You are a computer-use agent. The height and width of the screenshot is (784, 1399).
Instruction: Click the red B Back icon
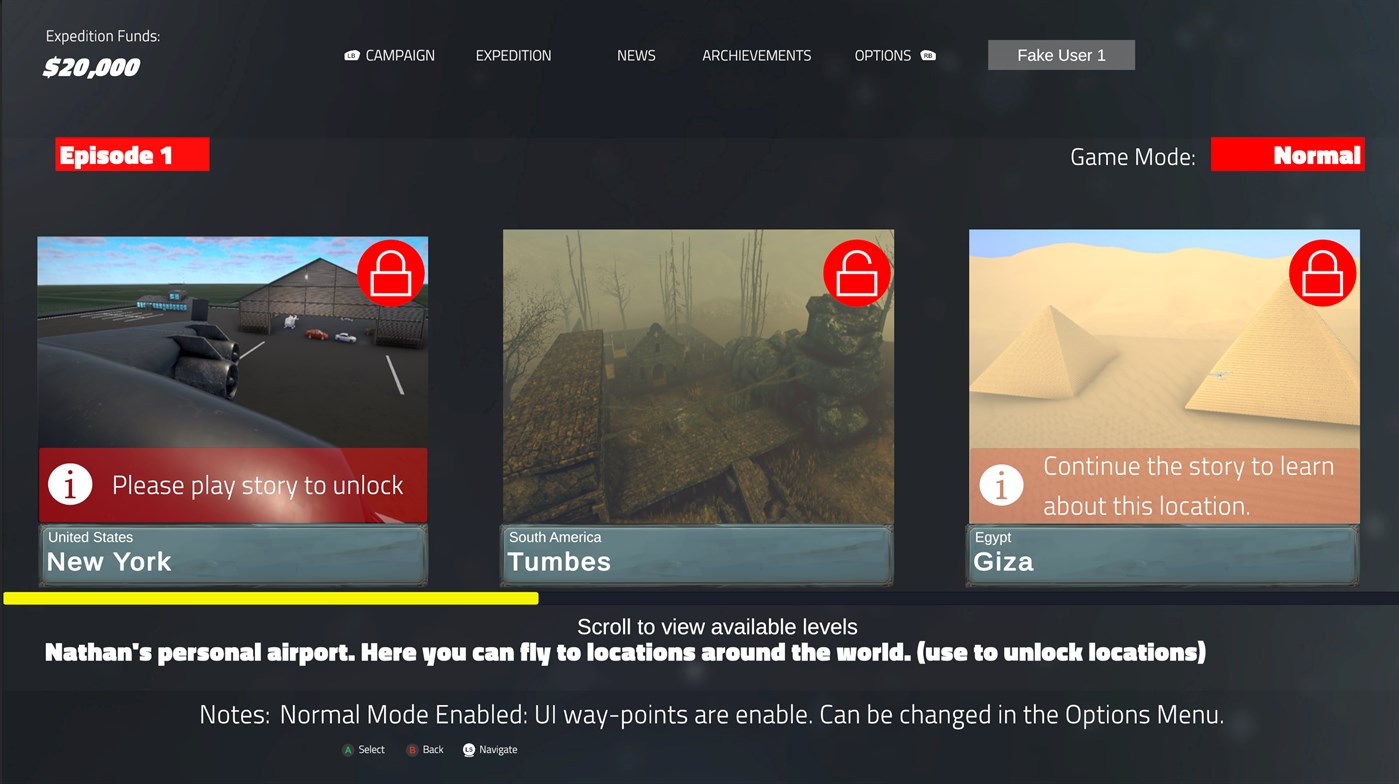[411, 750]
